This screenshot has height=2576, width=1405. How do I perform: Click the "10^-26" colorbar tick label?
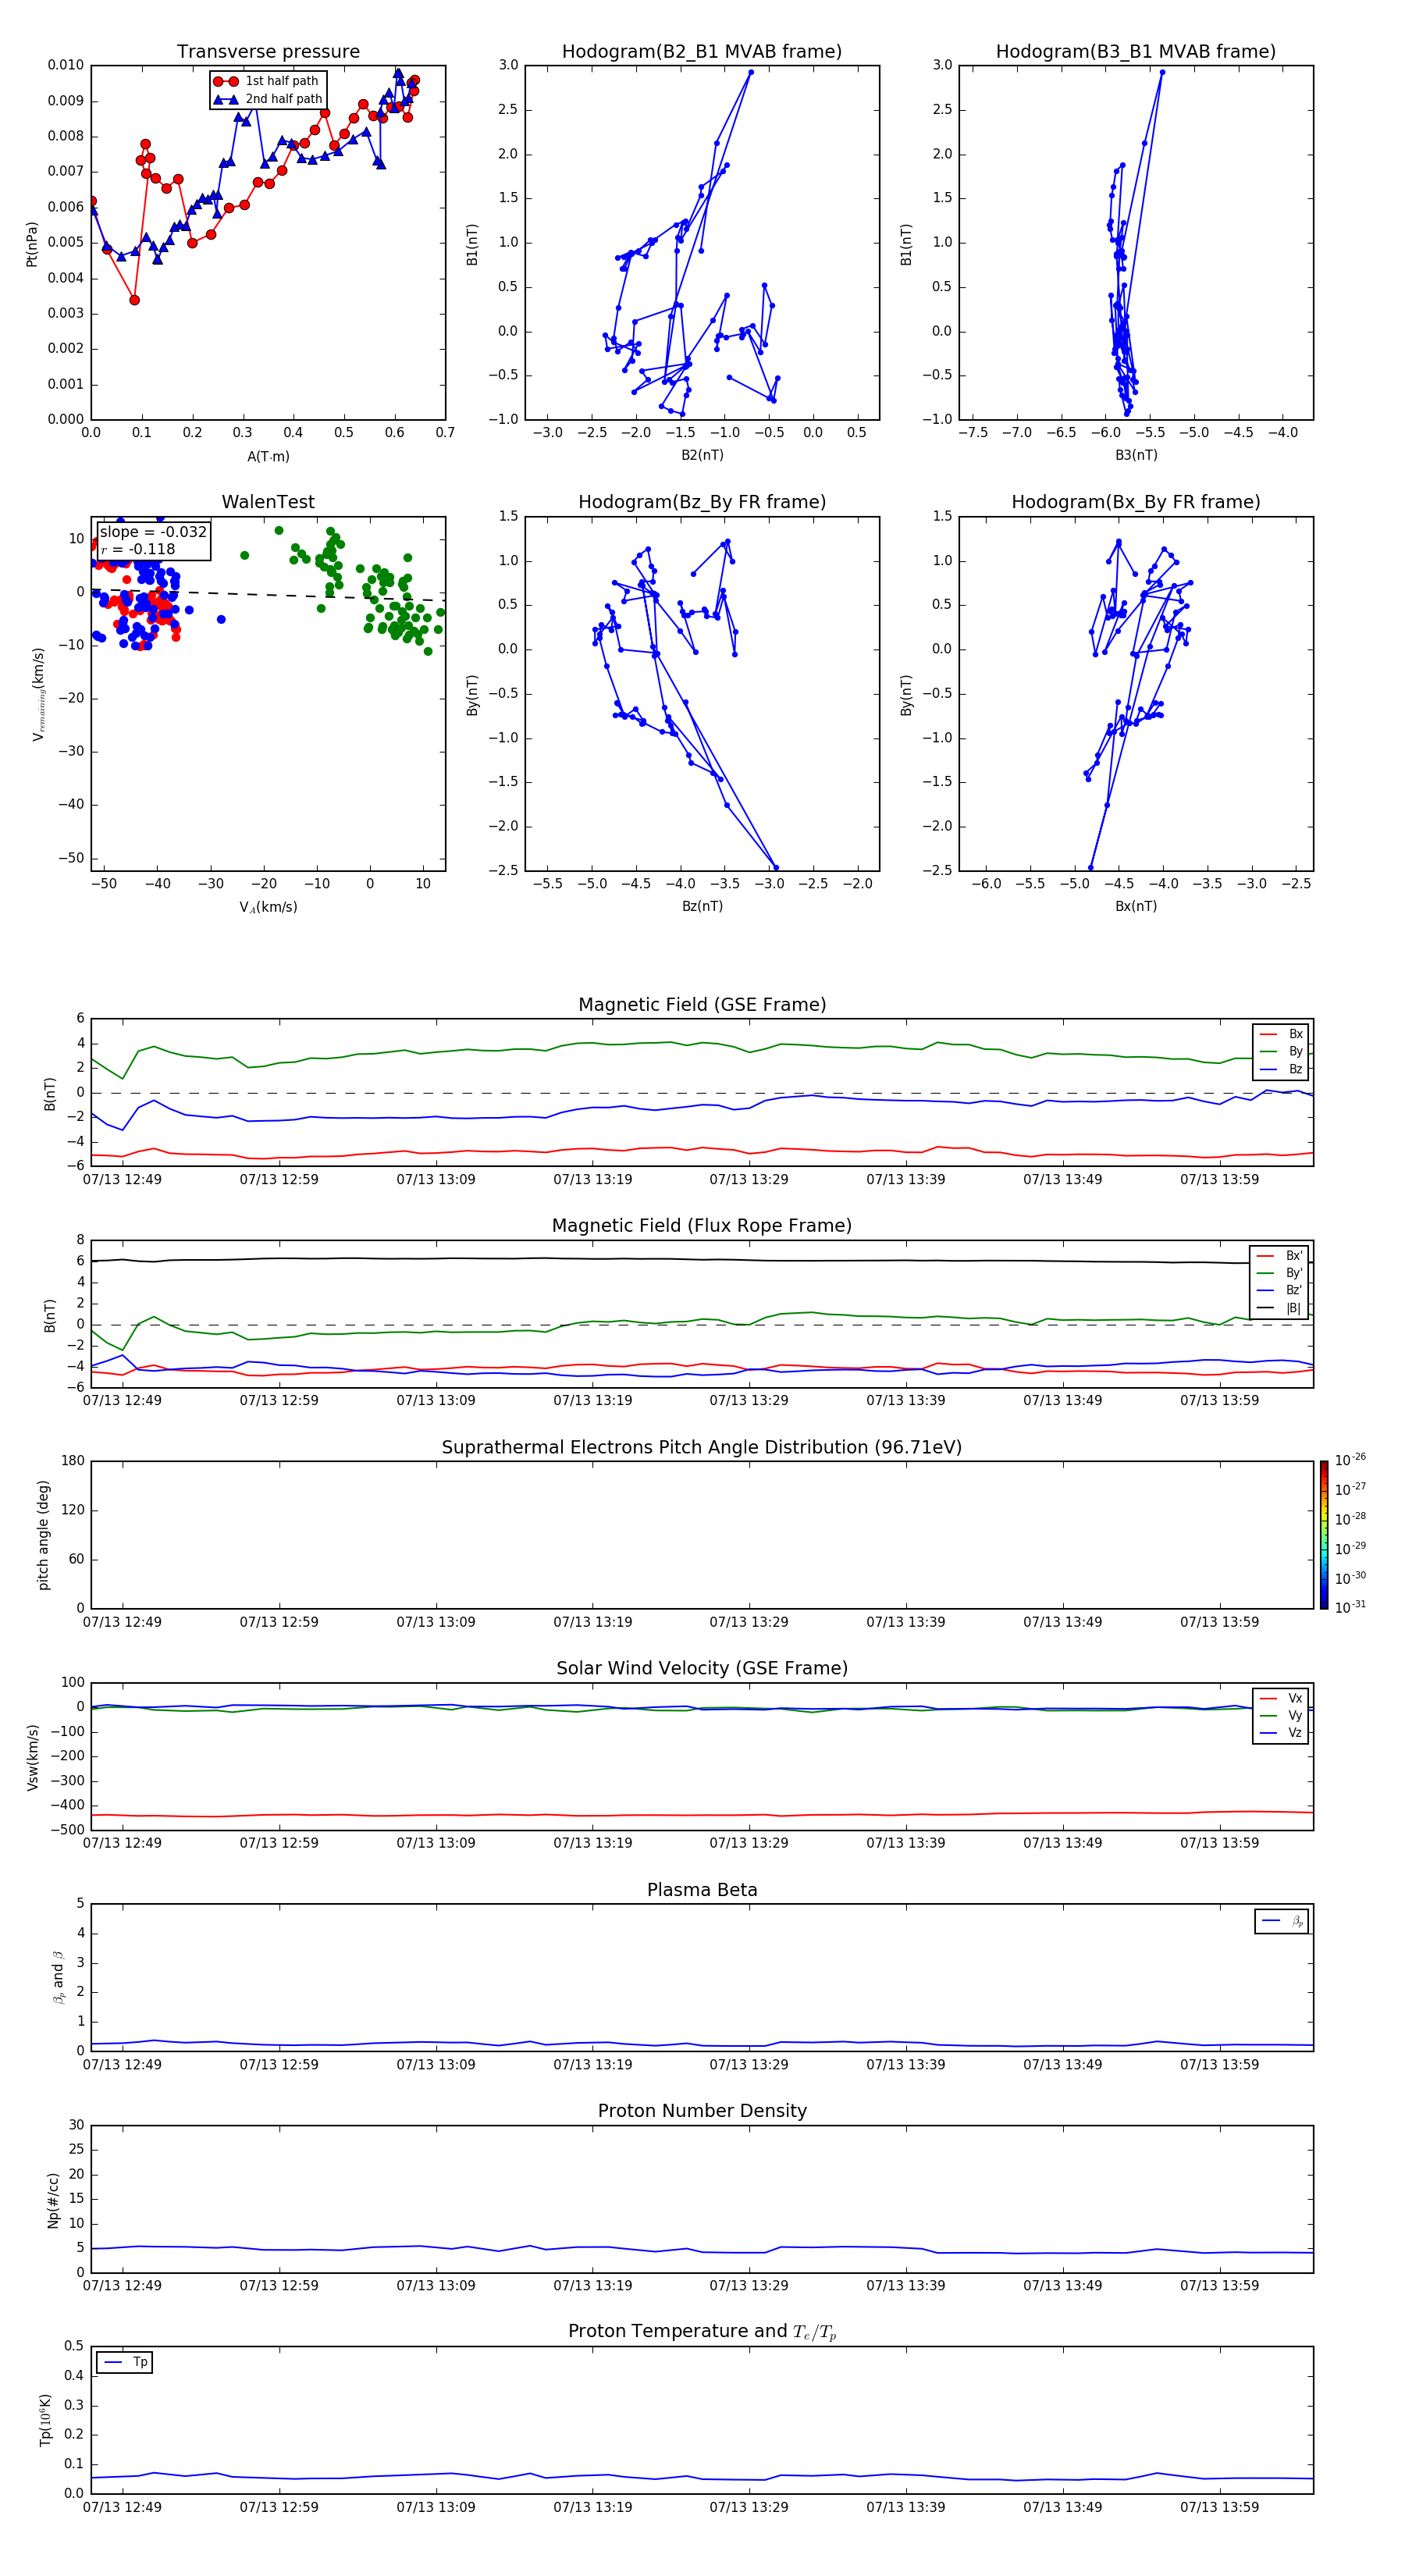[x=1350, y=1460]
